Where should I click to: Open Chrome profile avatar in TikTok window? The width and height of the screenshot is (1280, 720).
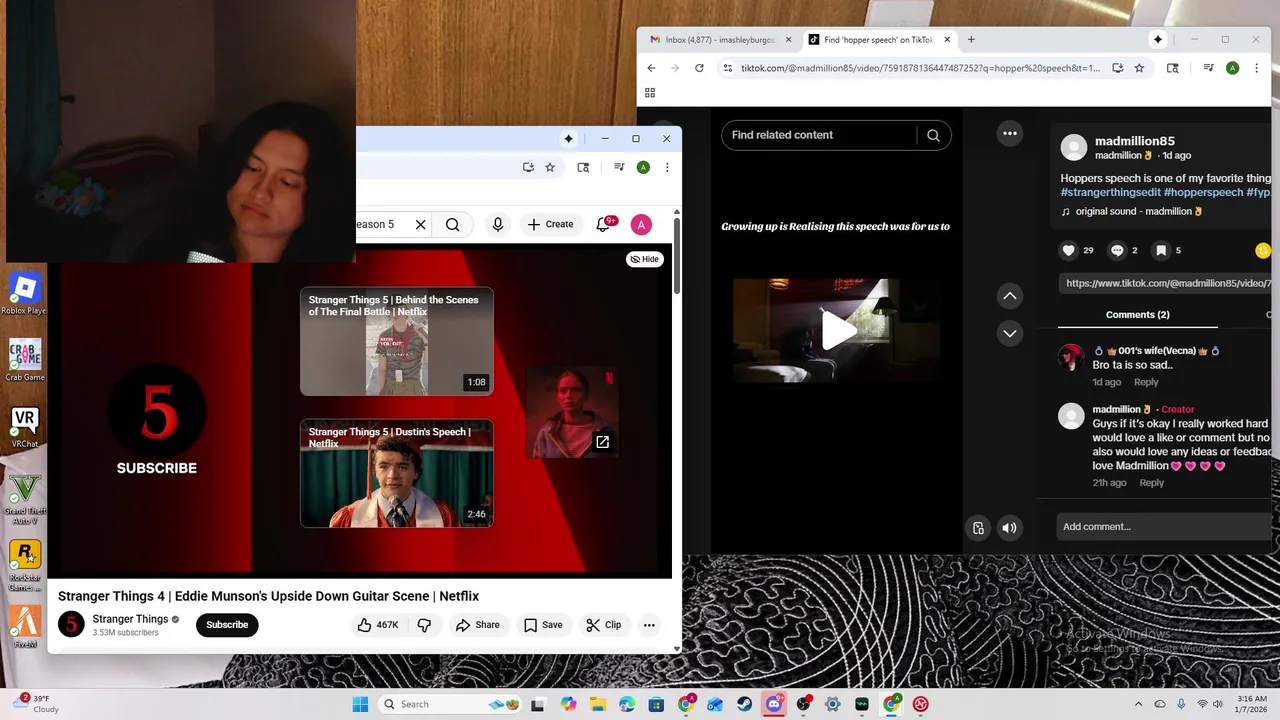point(1232,68)
